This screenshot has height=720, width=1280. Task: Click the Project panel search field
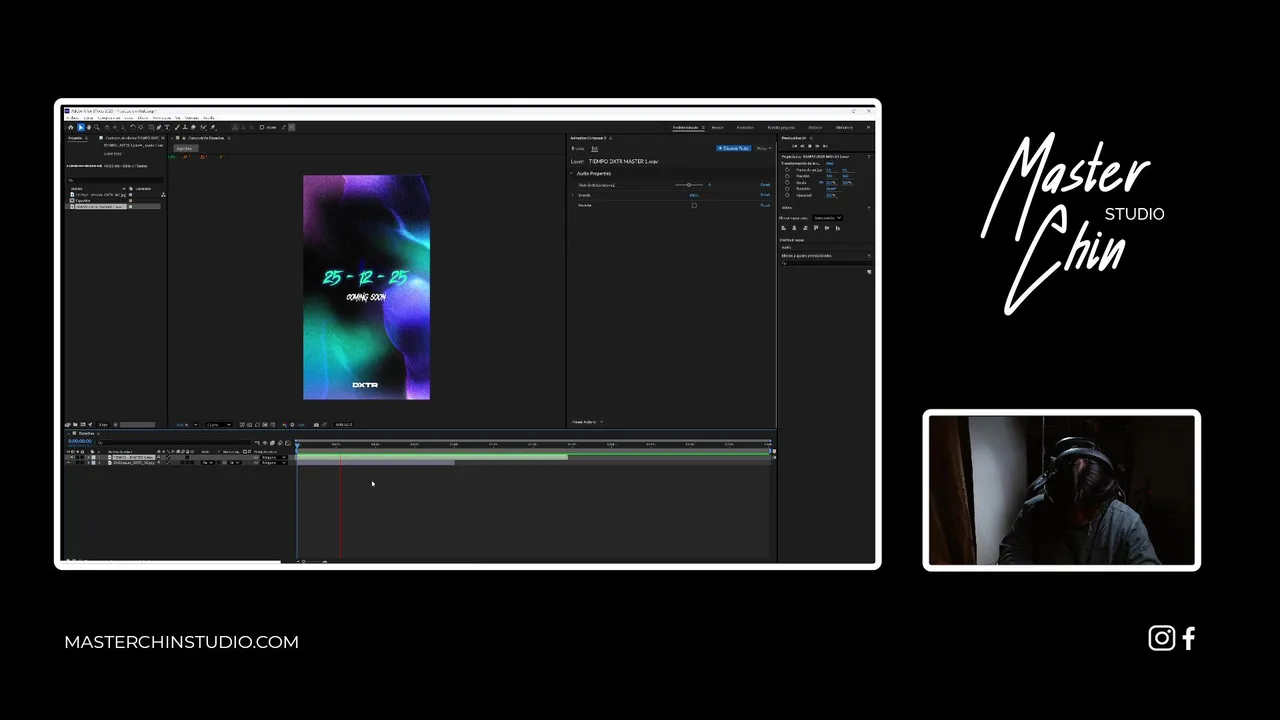115,180
